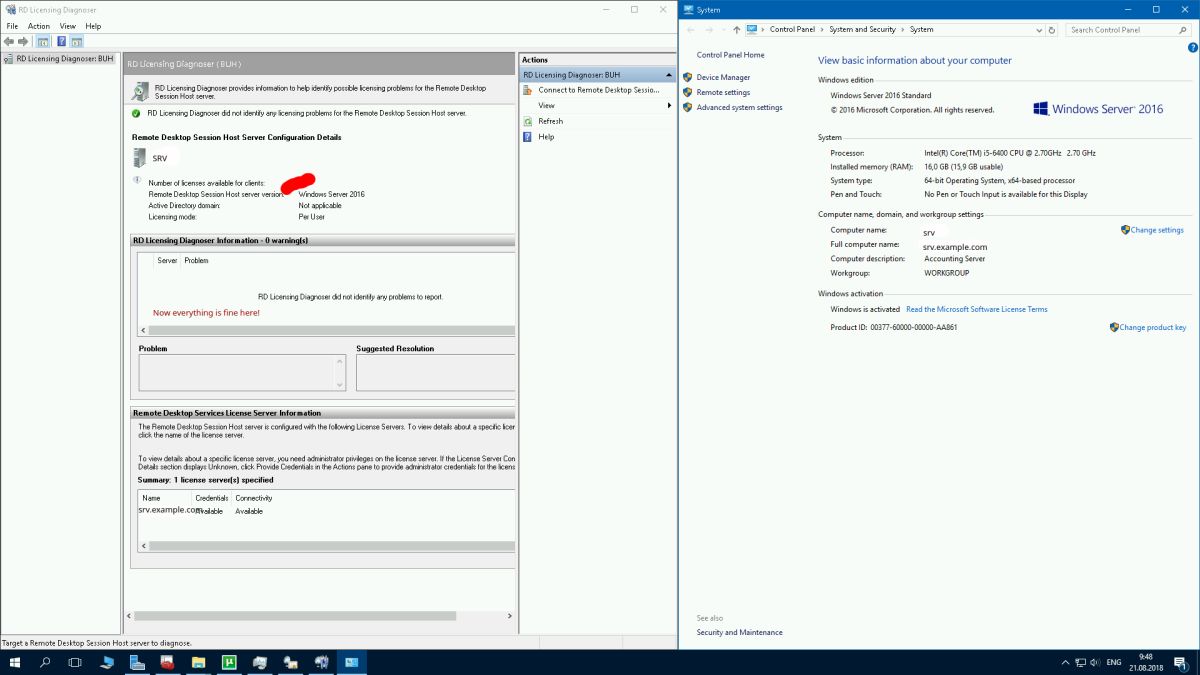Click the Forward arrow in RD Licensing Diagnoser toolbar
The width and height of the screenshot is (1200, 675).
(x=22, y=42)
